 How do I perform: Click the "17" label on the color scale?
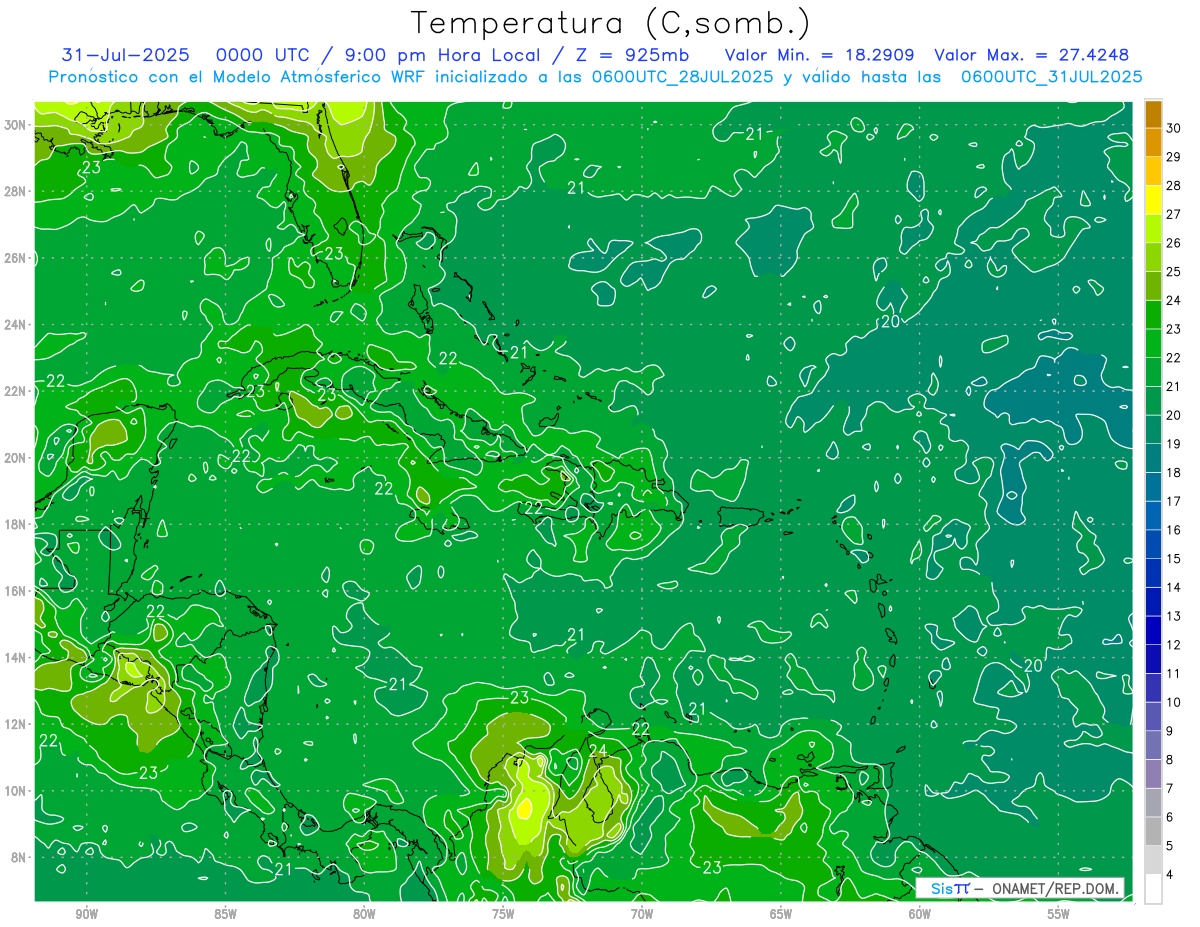[x=1173, y=501]
